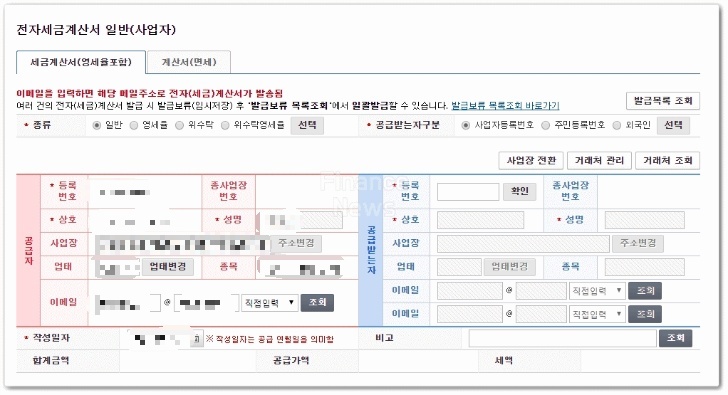This screenshot has height=395, width=728.
Task: Click supplier 업태변경 button
Action: tap(168, 266)
